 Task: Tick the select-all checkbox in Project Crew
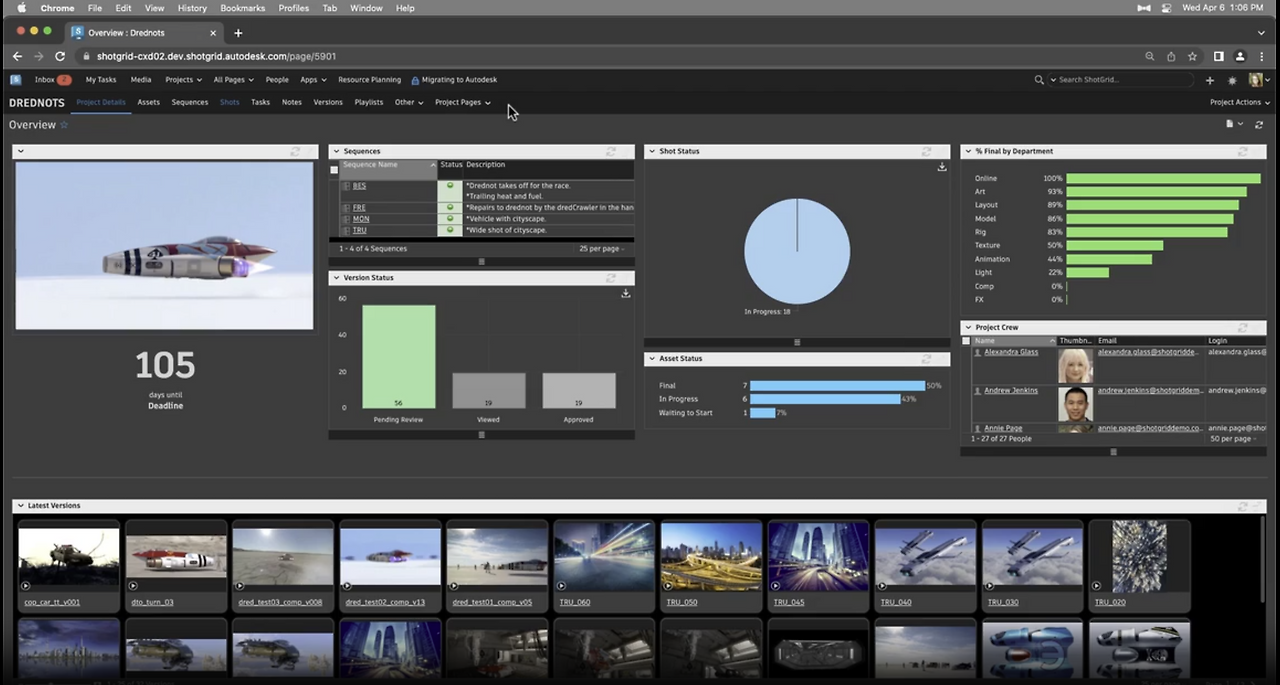[x=966, y=341]
